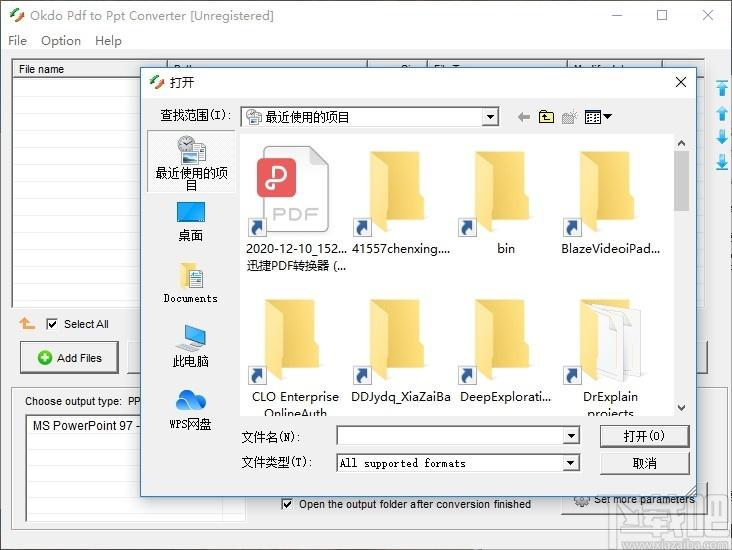Click the file list scrollbar thumb
The image size is (732, 550).
click(x=681, y=181)
